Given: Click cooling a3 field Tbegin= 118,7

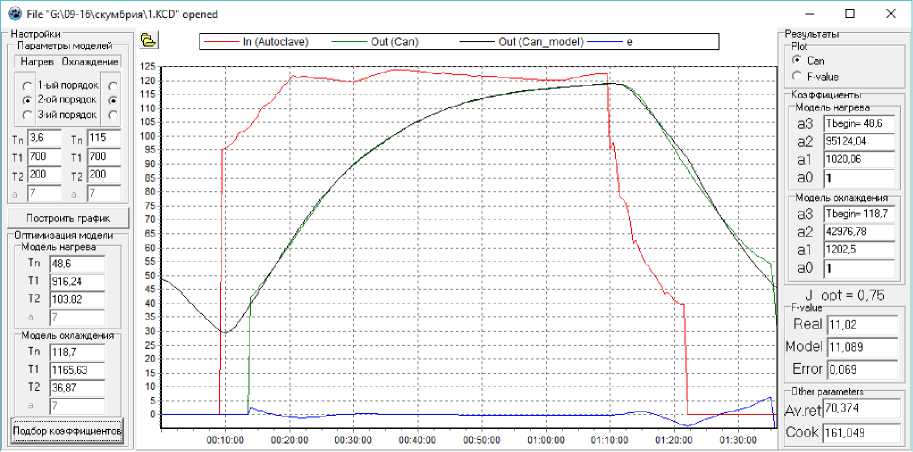Looking at the screenshot, I should tap(858, 214).
